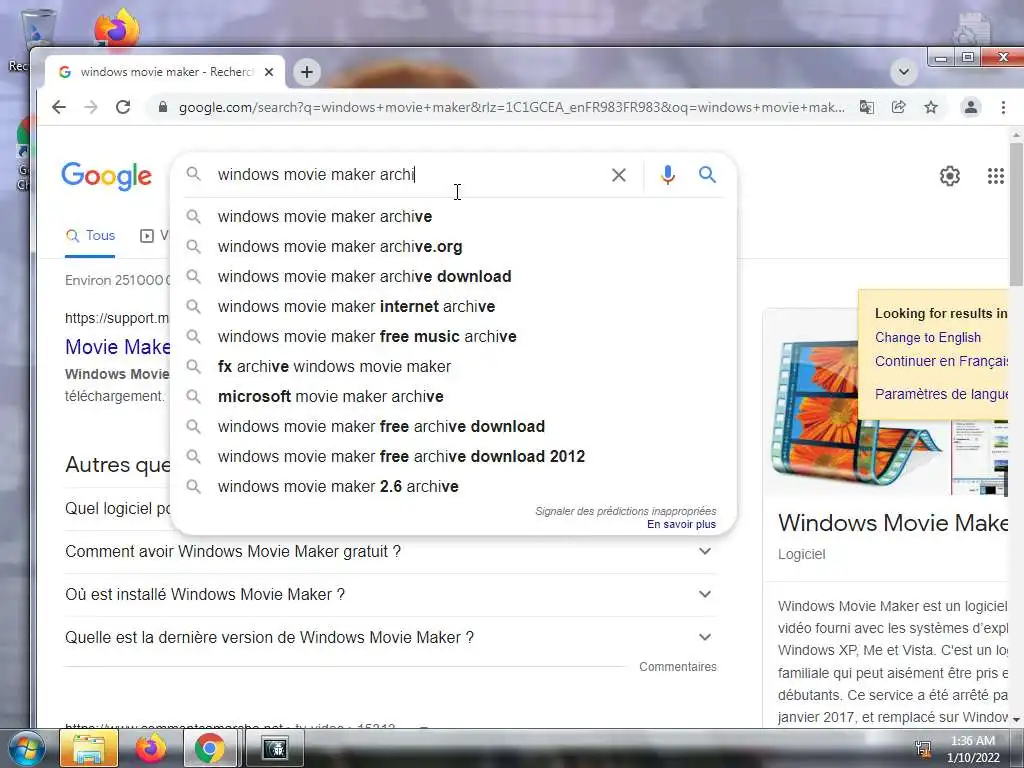Open File Explorer from the taskbar
The height and width of the screenshot is (768, 1024).
click(89, 748)
